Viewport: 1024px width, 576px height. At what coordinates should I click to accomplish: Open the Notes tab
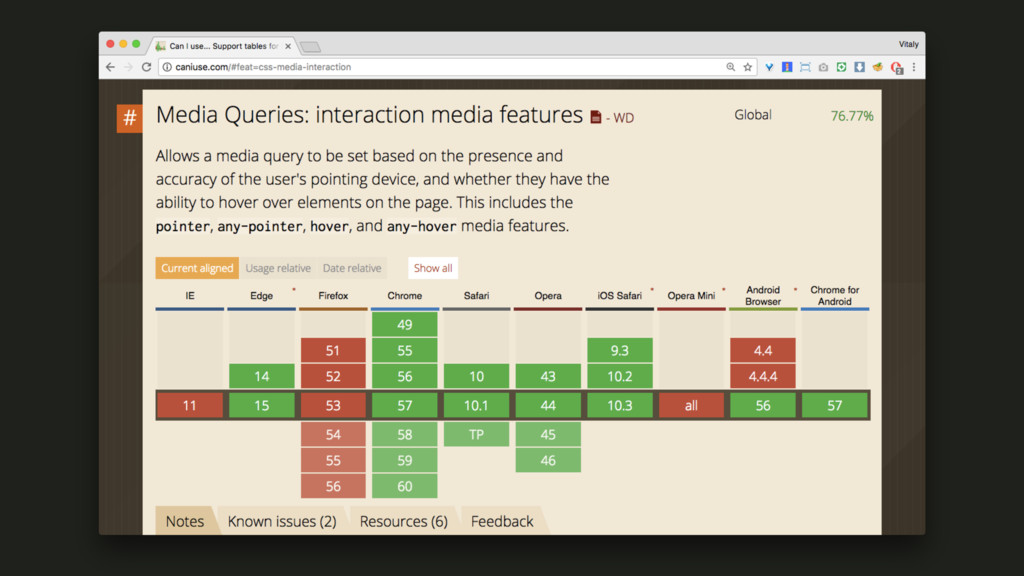point(185,521)
